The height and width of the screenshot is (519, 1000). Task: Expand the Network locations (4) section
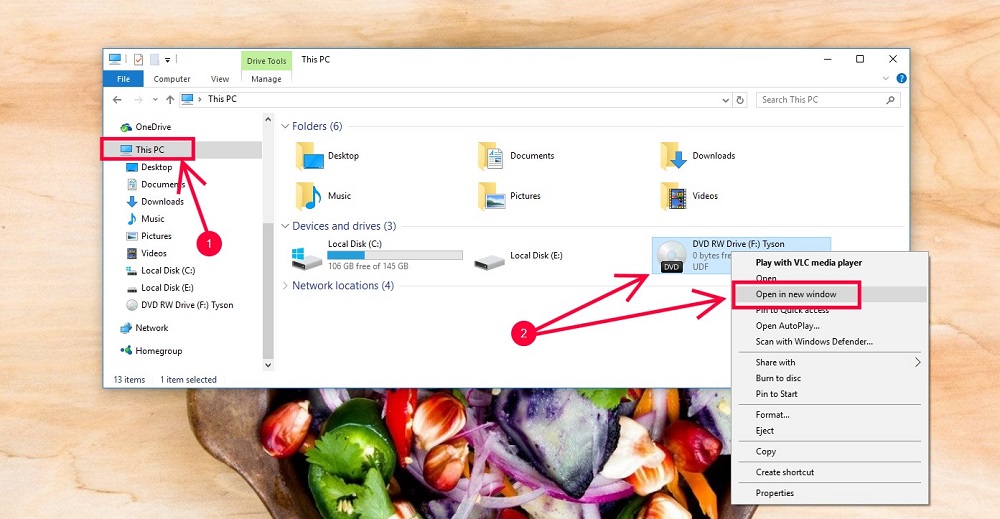285,286
